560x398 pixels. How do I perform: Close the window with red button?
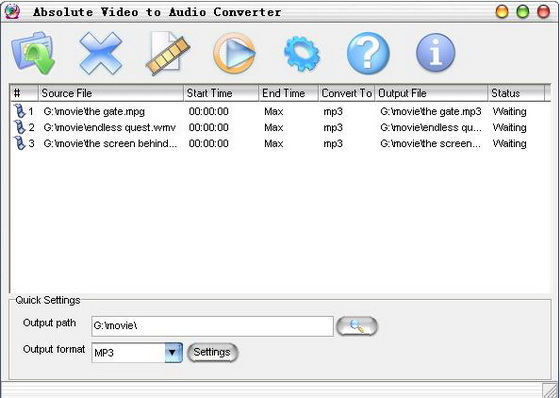click(x=544, y=11)
